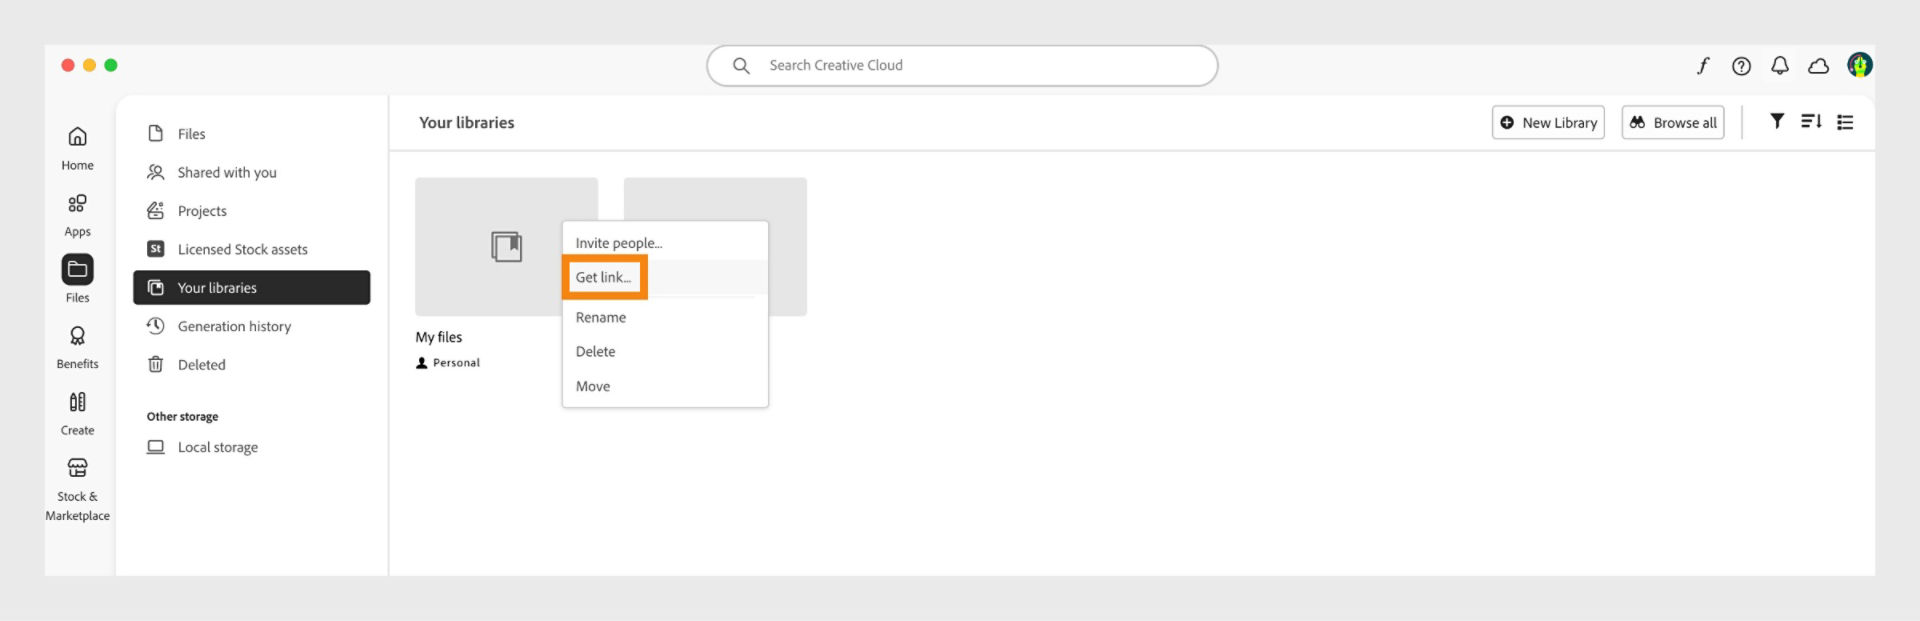Open the Benefits section
Screen dimensions: 1920x621
click(77, 347)
